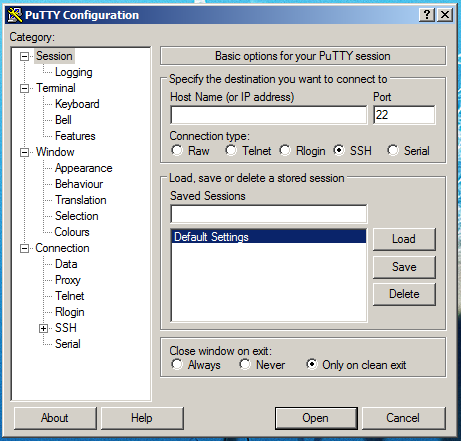Viewport: 461px width, 441px height.
Task: Open the Selection settings category
Action: (x=77, y=216)
